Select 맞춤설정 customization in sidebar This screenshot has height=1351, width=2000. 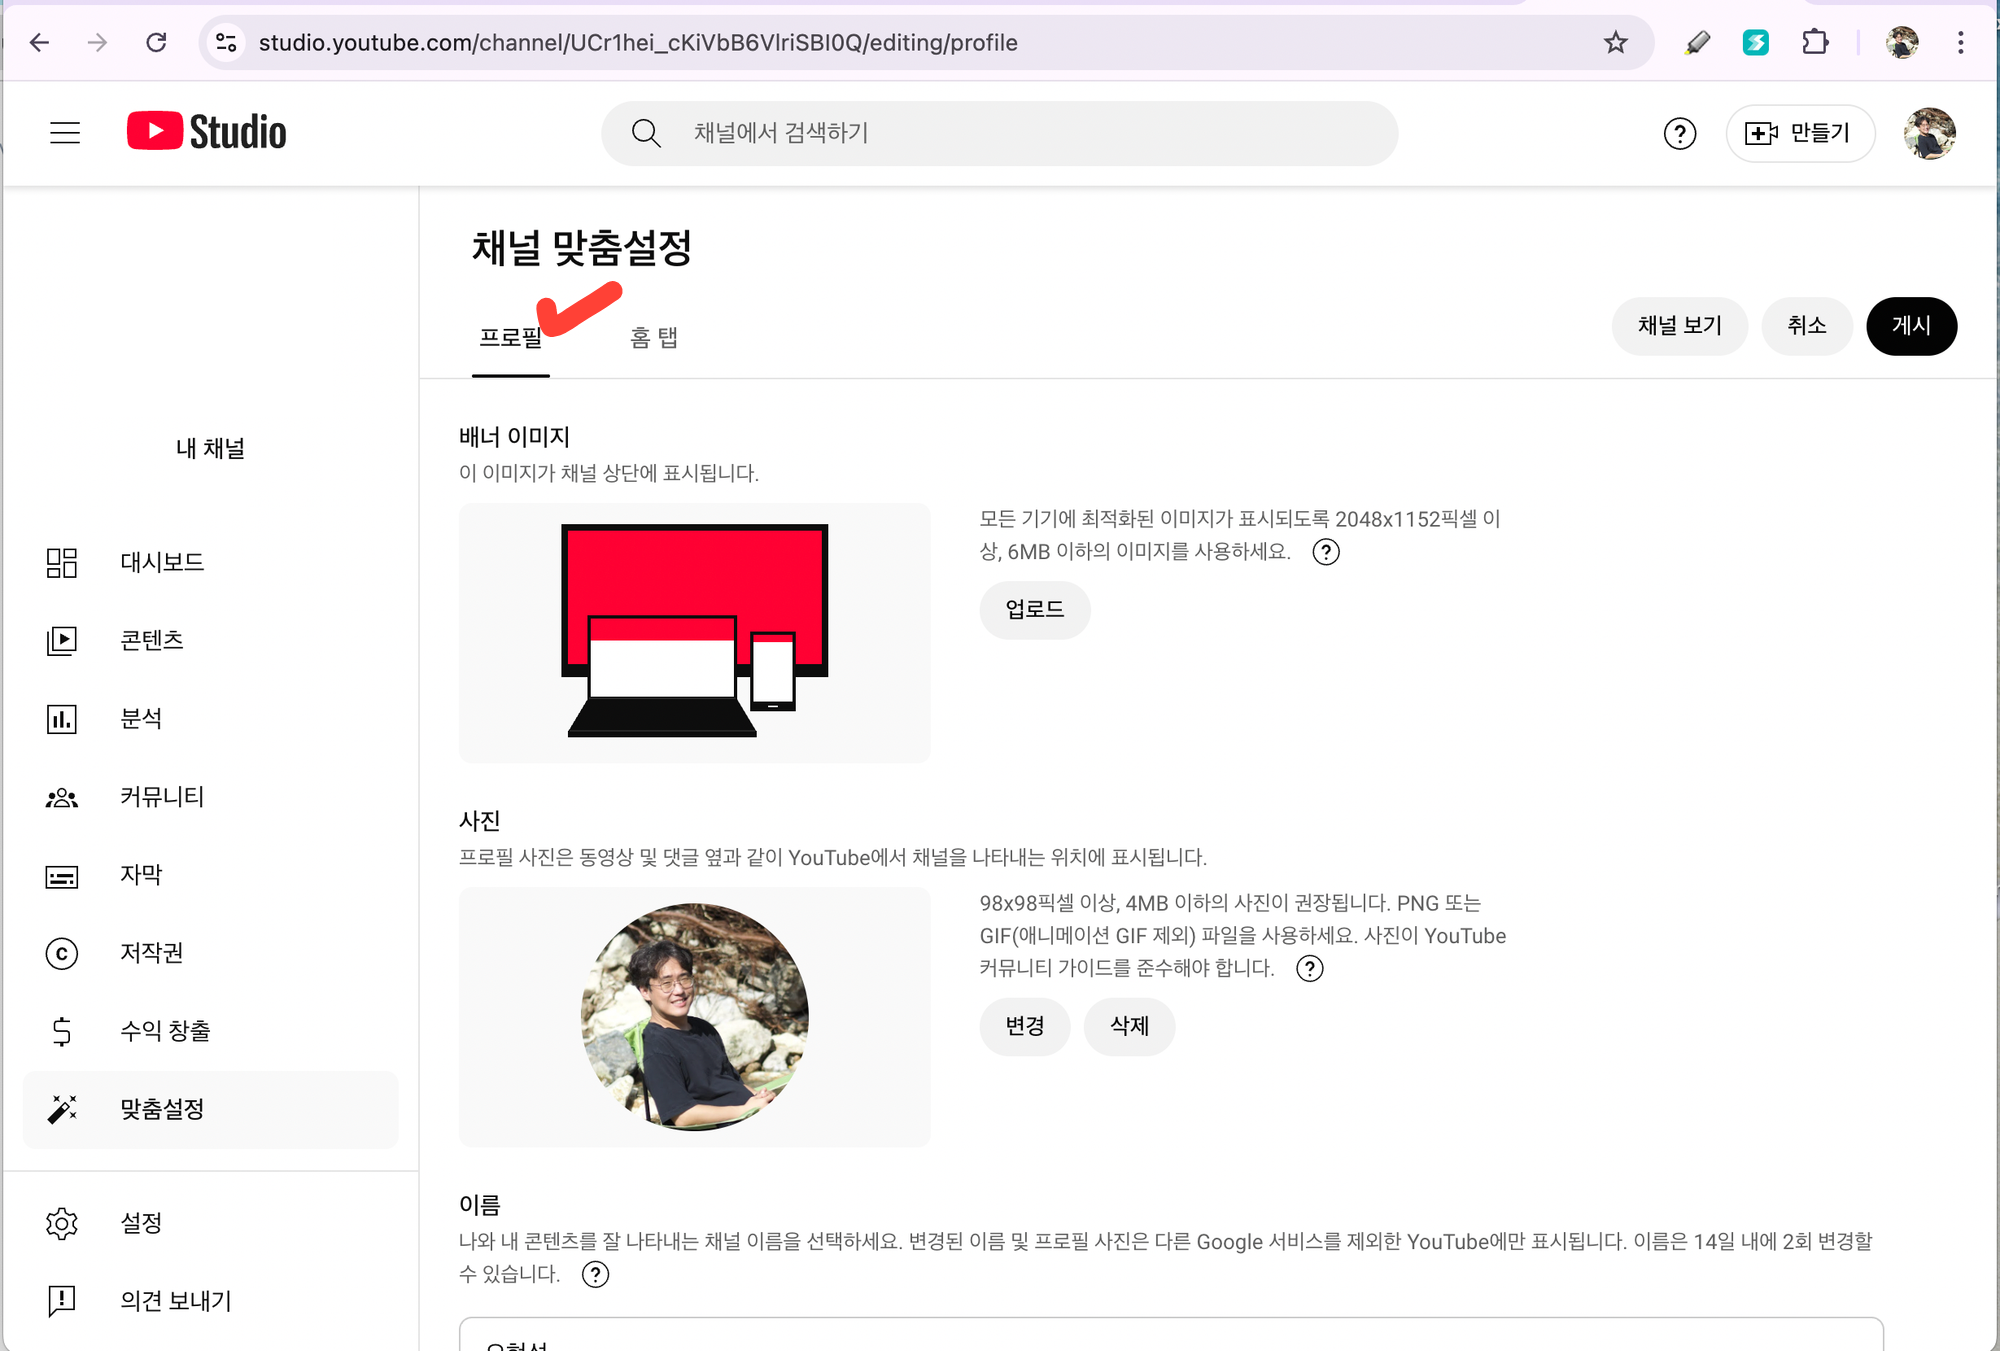(x=210, y=1109)
